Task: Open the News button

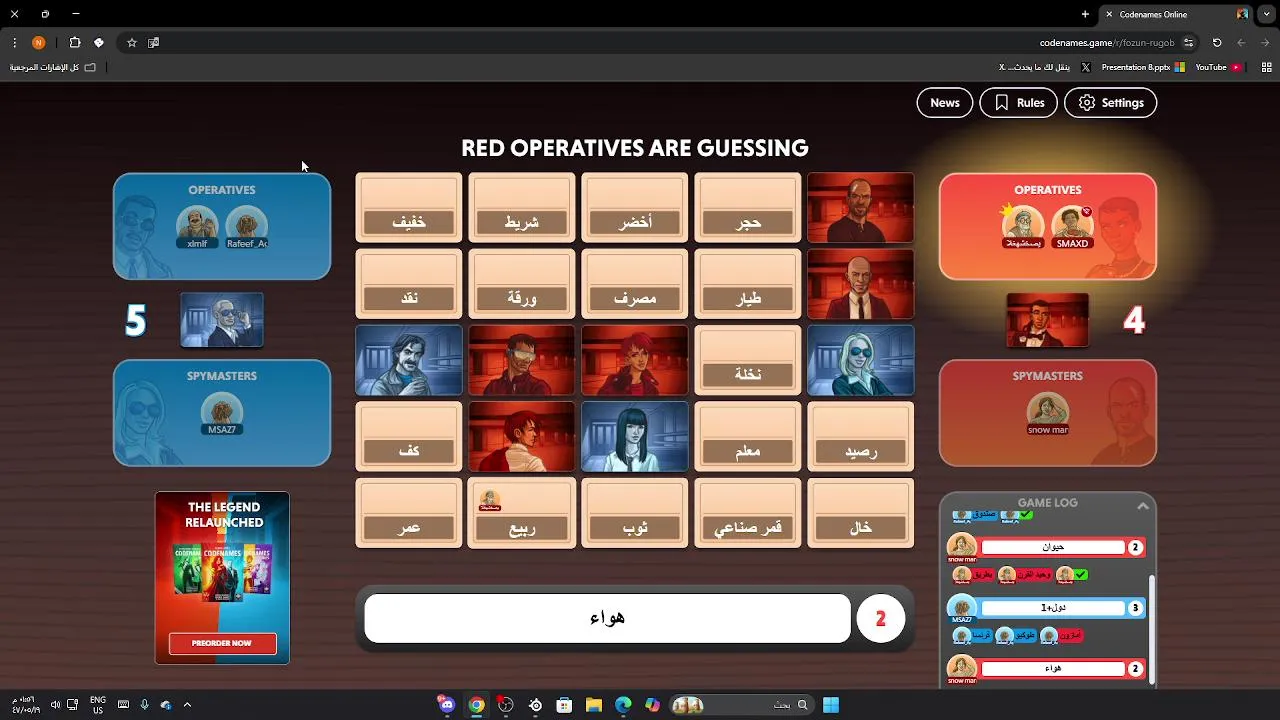Action: coord(944,103)
